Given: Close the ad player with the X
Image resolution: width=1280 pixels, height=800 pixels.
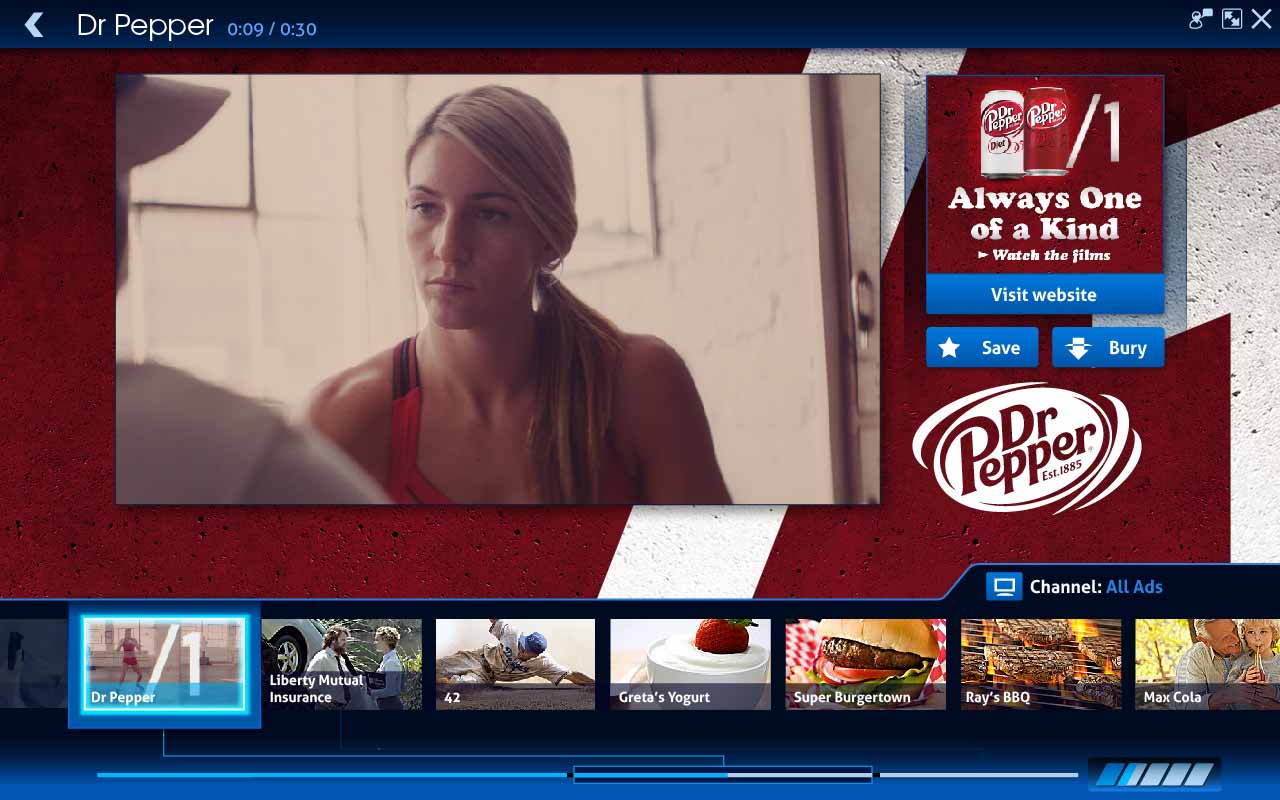Looking at the screenshot, I should point(1261,19).
